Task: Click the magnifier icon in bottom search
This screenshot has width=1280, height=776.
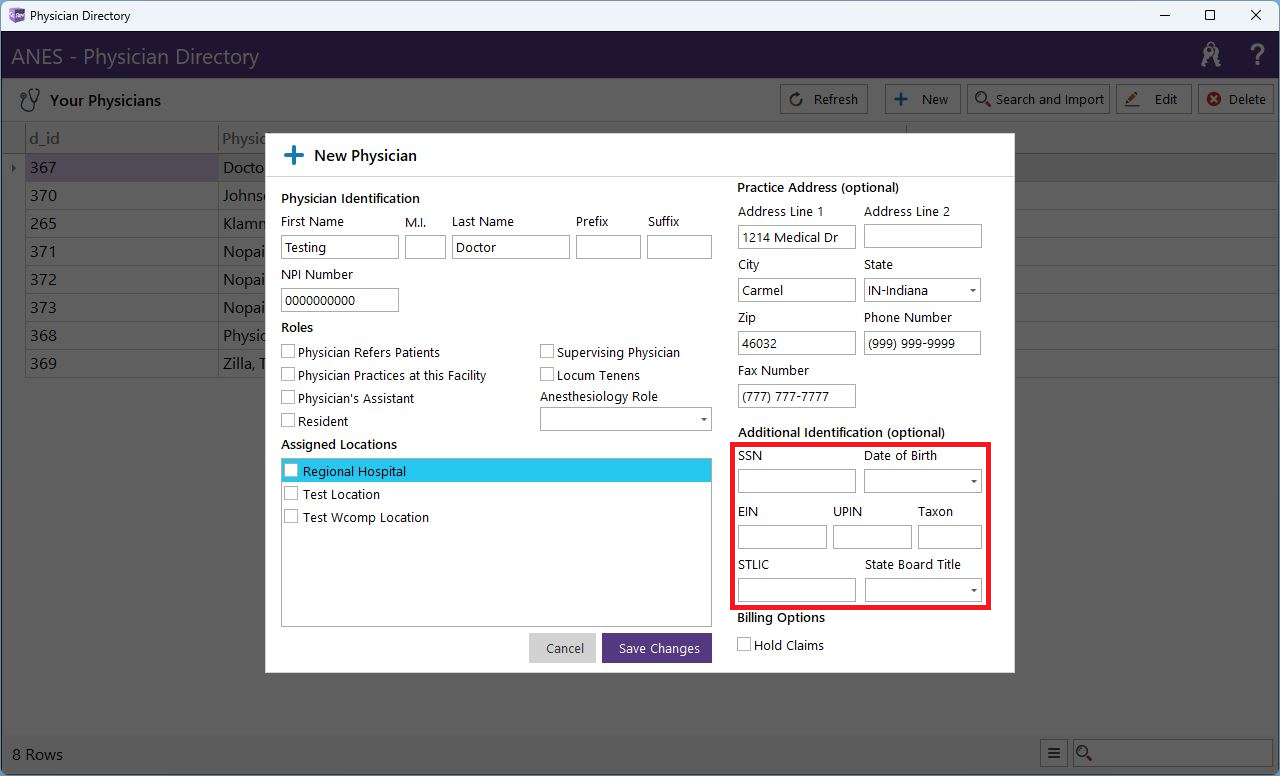Action: click(x=1083, y=754)
